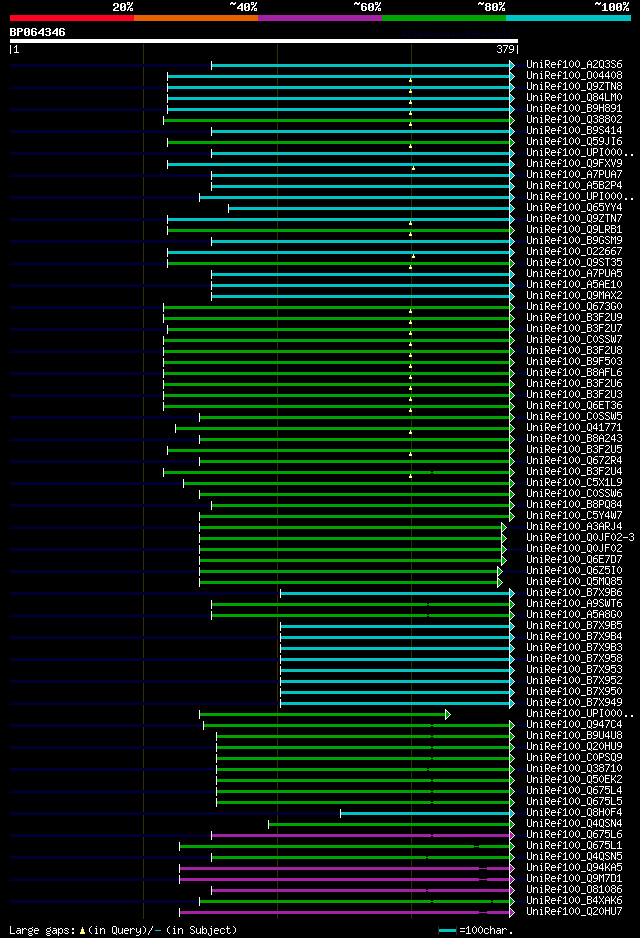Viewport: 640px width, 938px height.
Task: Select the UniRef100_Q20HU7 label
Action: point(574,912)
